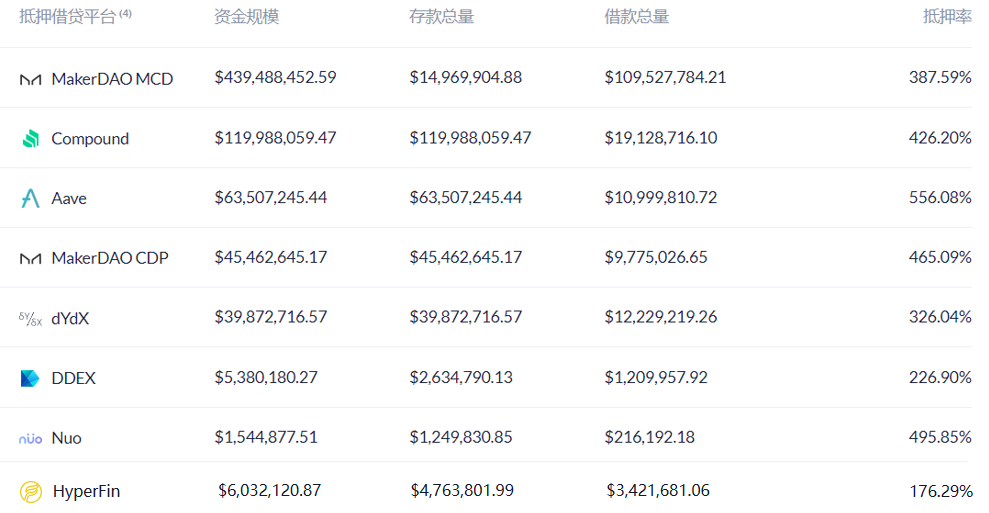Select collateral ratio 426.20%

click(940, 138)
